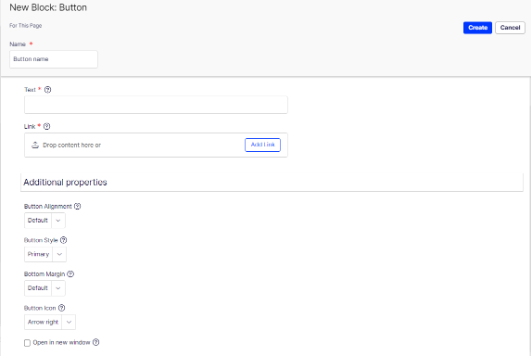
Task: Focus the Button name input field
Action: pos(54,59)
